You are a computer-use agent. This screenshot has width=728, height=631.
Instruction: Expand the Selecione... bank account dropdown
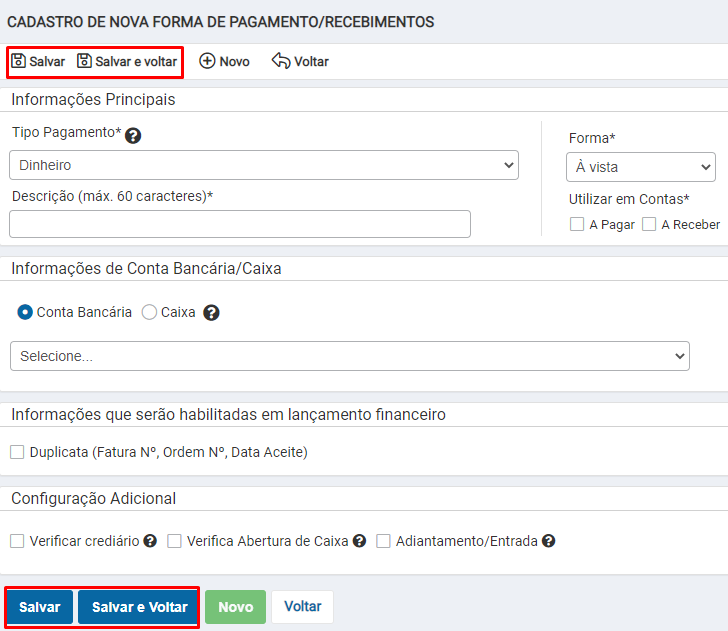[350, 356]
